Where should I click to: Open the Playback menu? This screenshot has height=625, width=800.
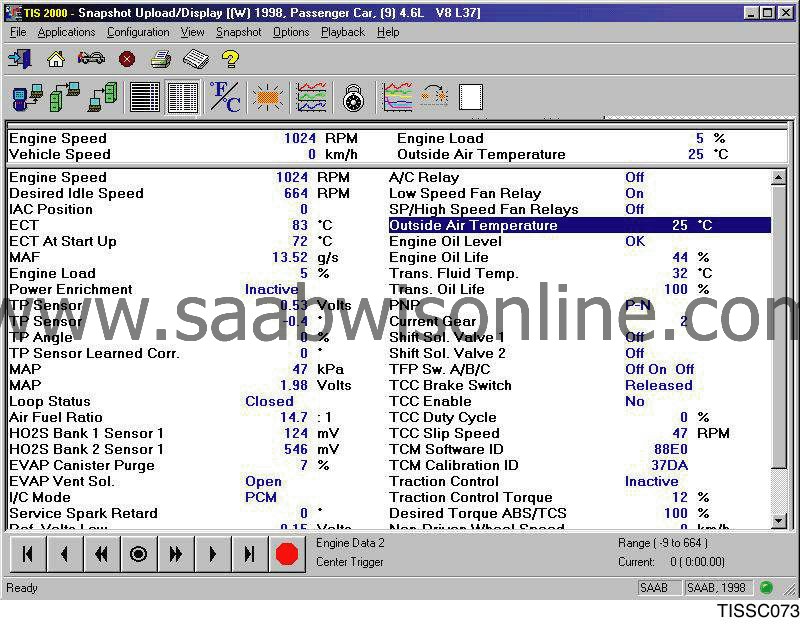(342, 32)
